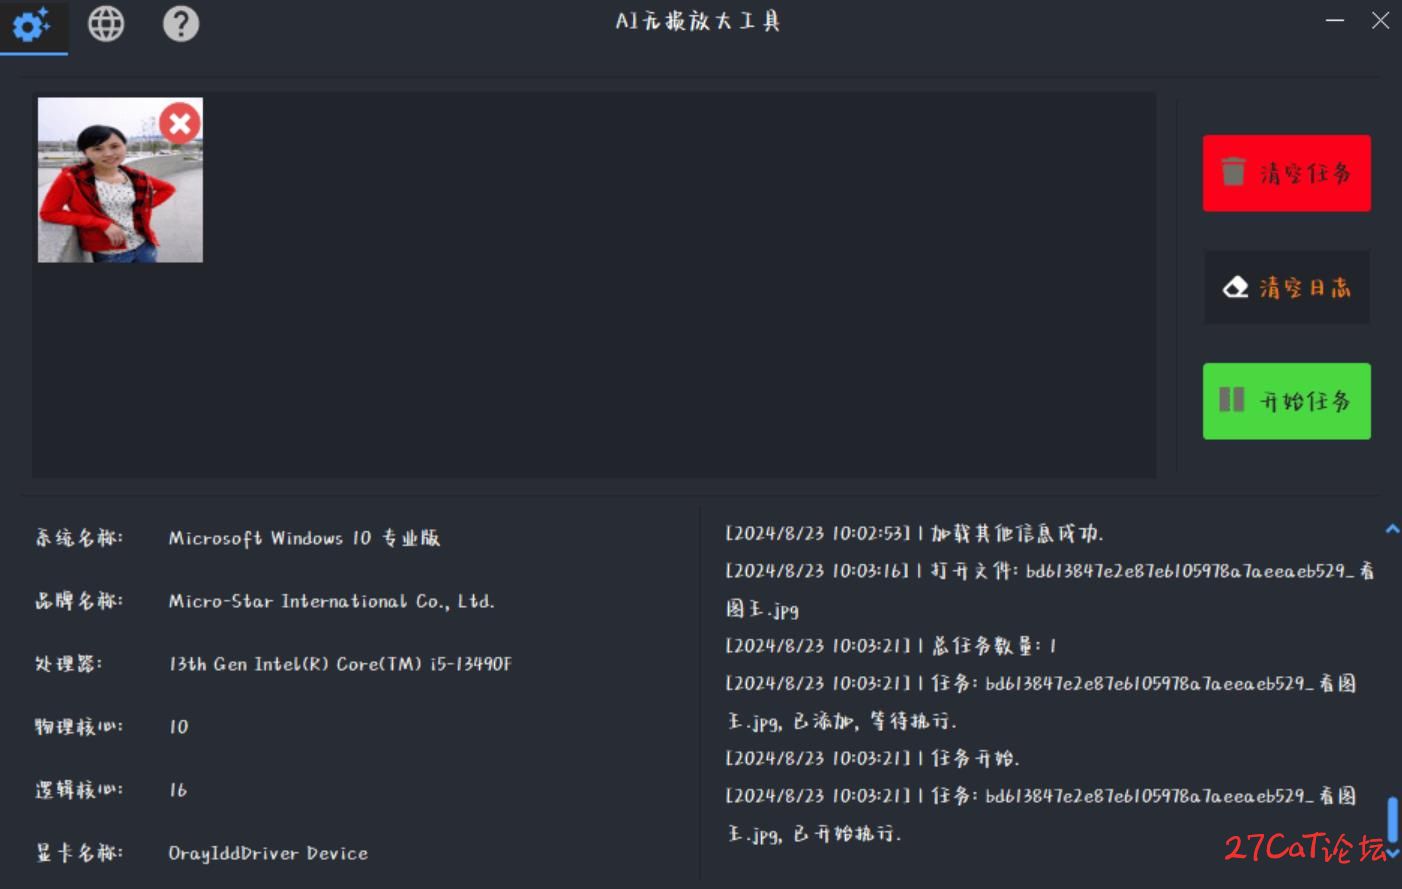Click the 清空日志 eraser button
The width and height of the screenshot is (1402, 889).
1286,288
